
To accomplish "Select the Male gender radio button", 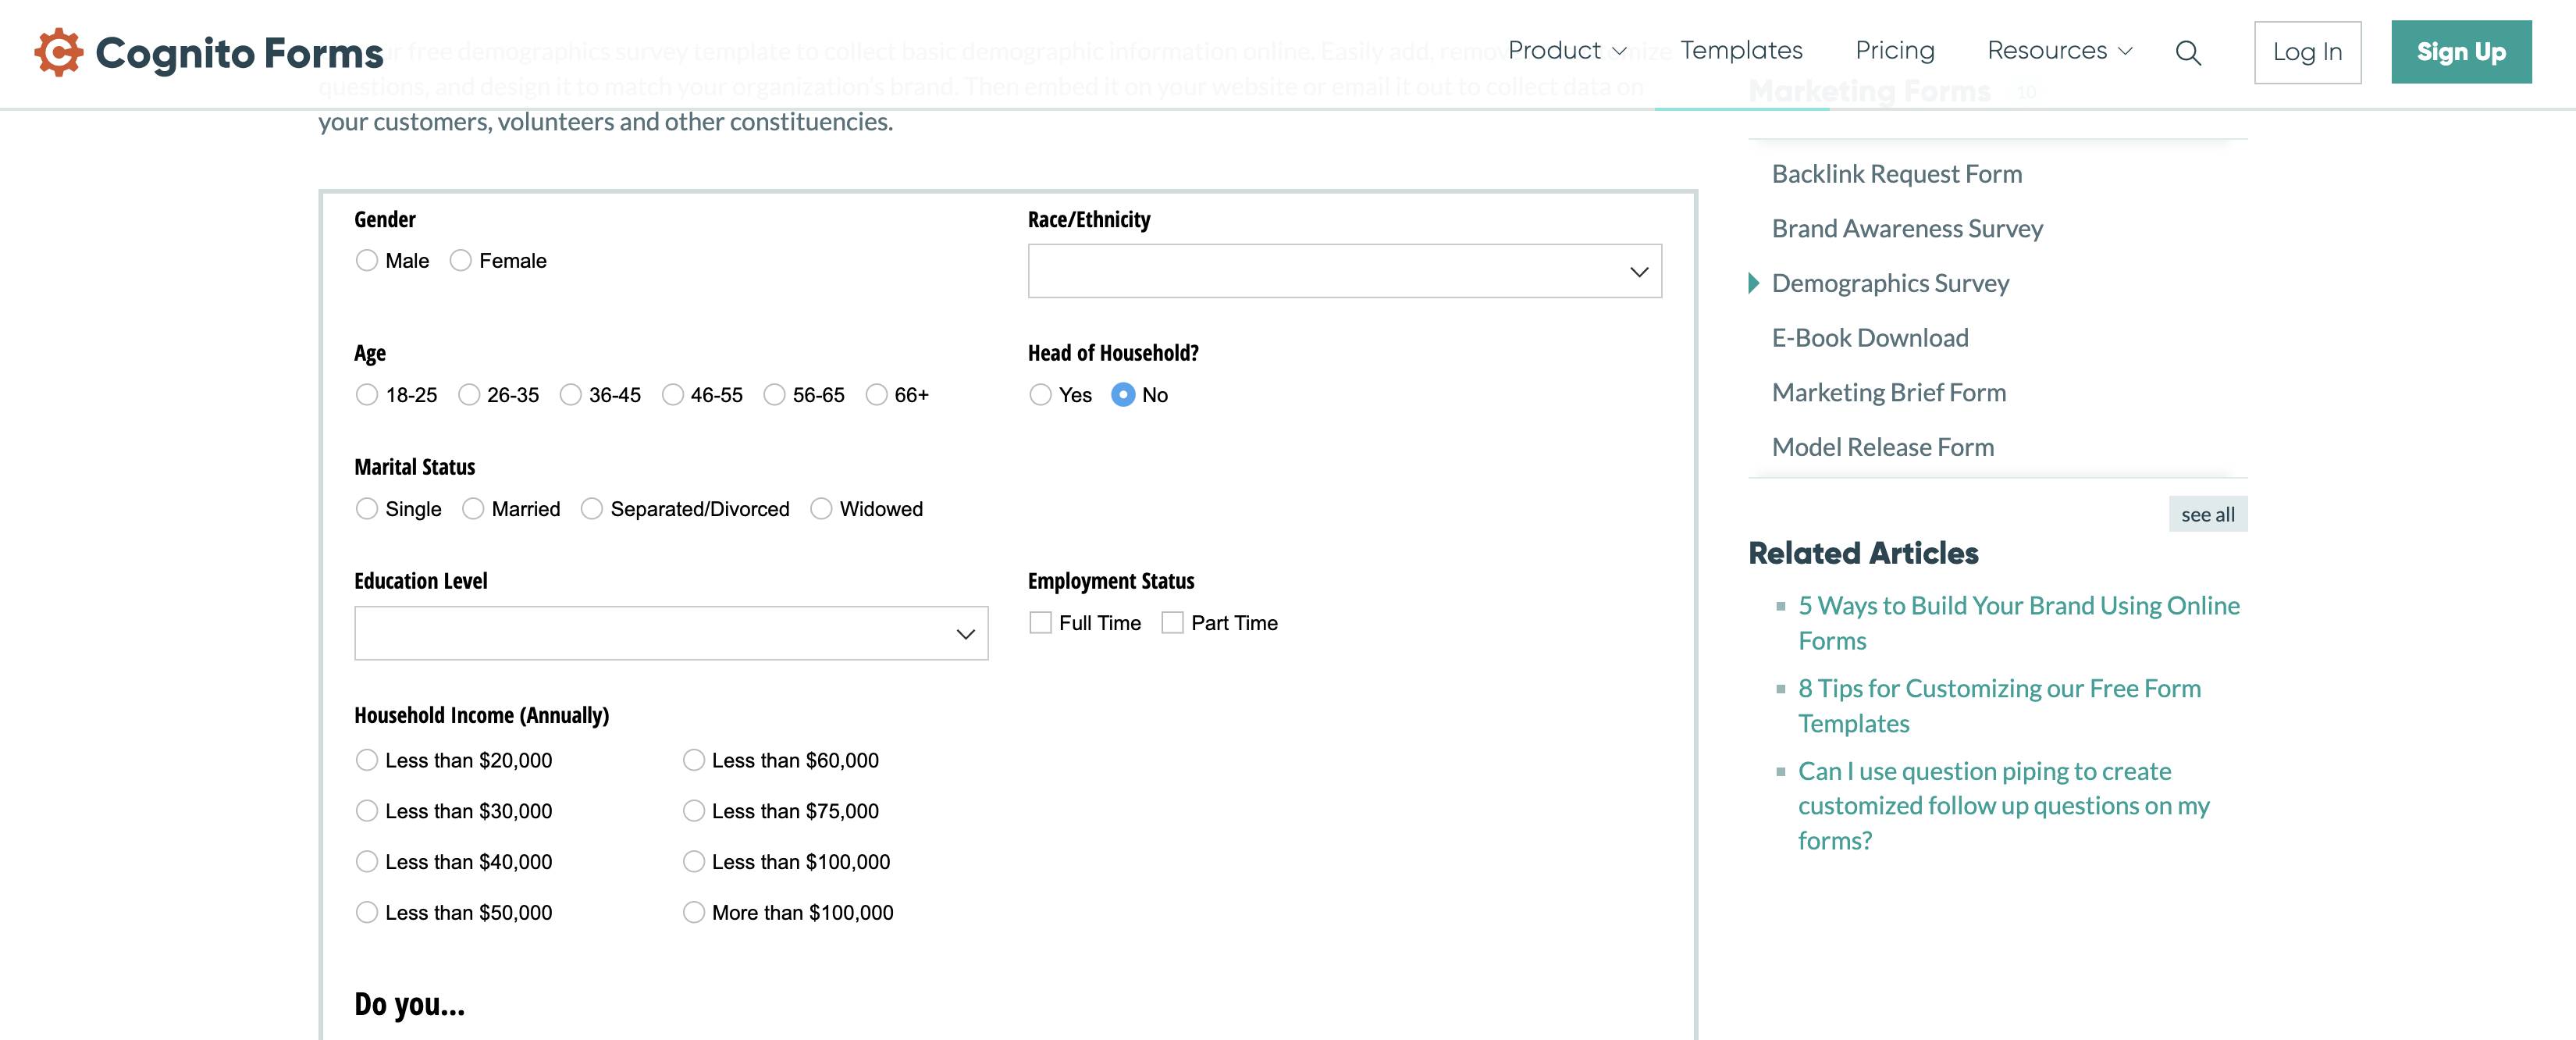I will click(x=366, y=260).
